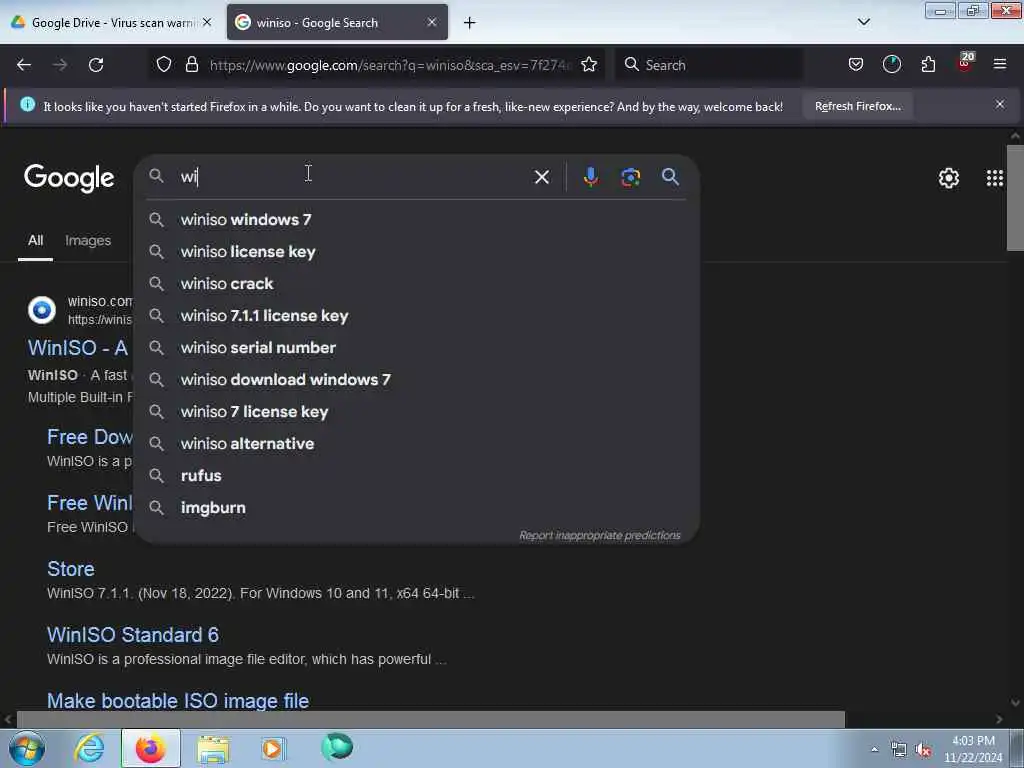Open the extension icon with the 20 badge
The height and width of the screenshot is (768, 1024).
(x=965, y=63)
